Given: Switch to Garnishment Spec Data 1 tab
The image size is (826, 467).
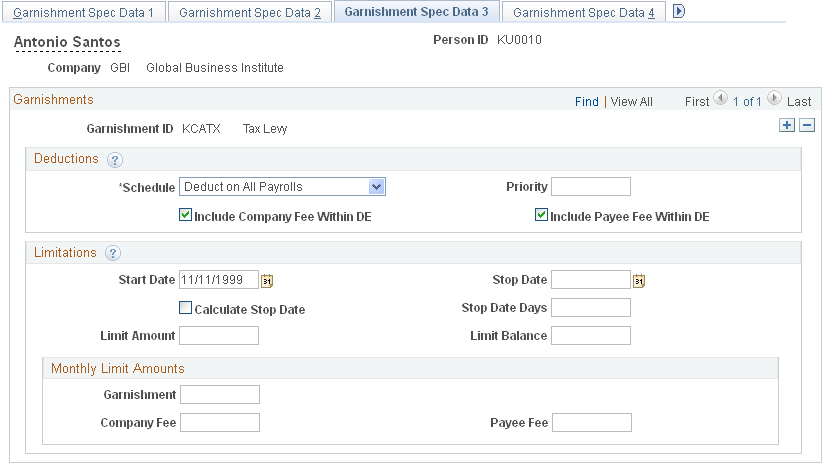Looking at the screenshot, I should coord(84,13).
